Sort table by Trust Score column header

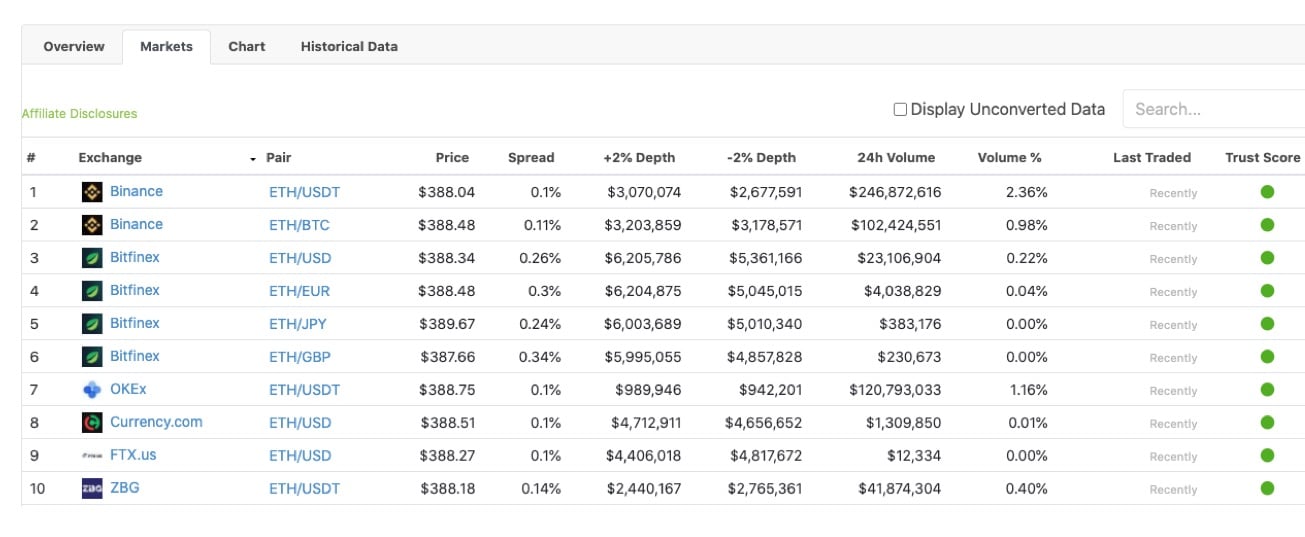pyautogui.click(x=1262, y=157)
